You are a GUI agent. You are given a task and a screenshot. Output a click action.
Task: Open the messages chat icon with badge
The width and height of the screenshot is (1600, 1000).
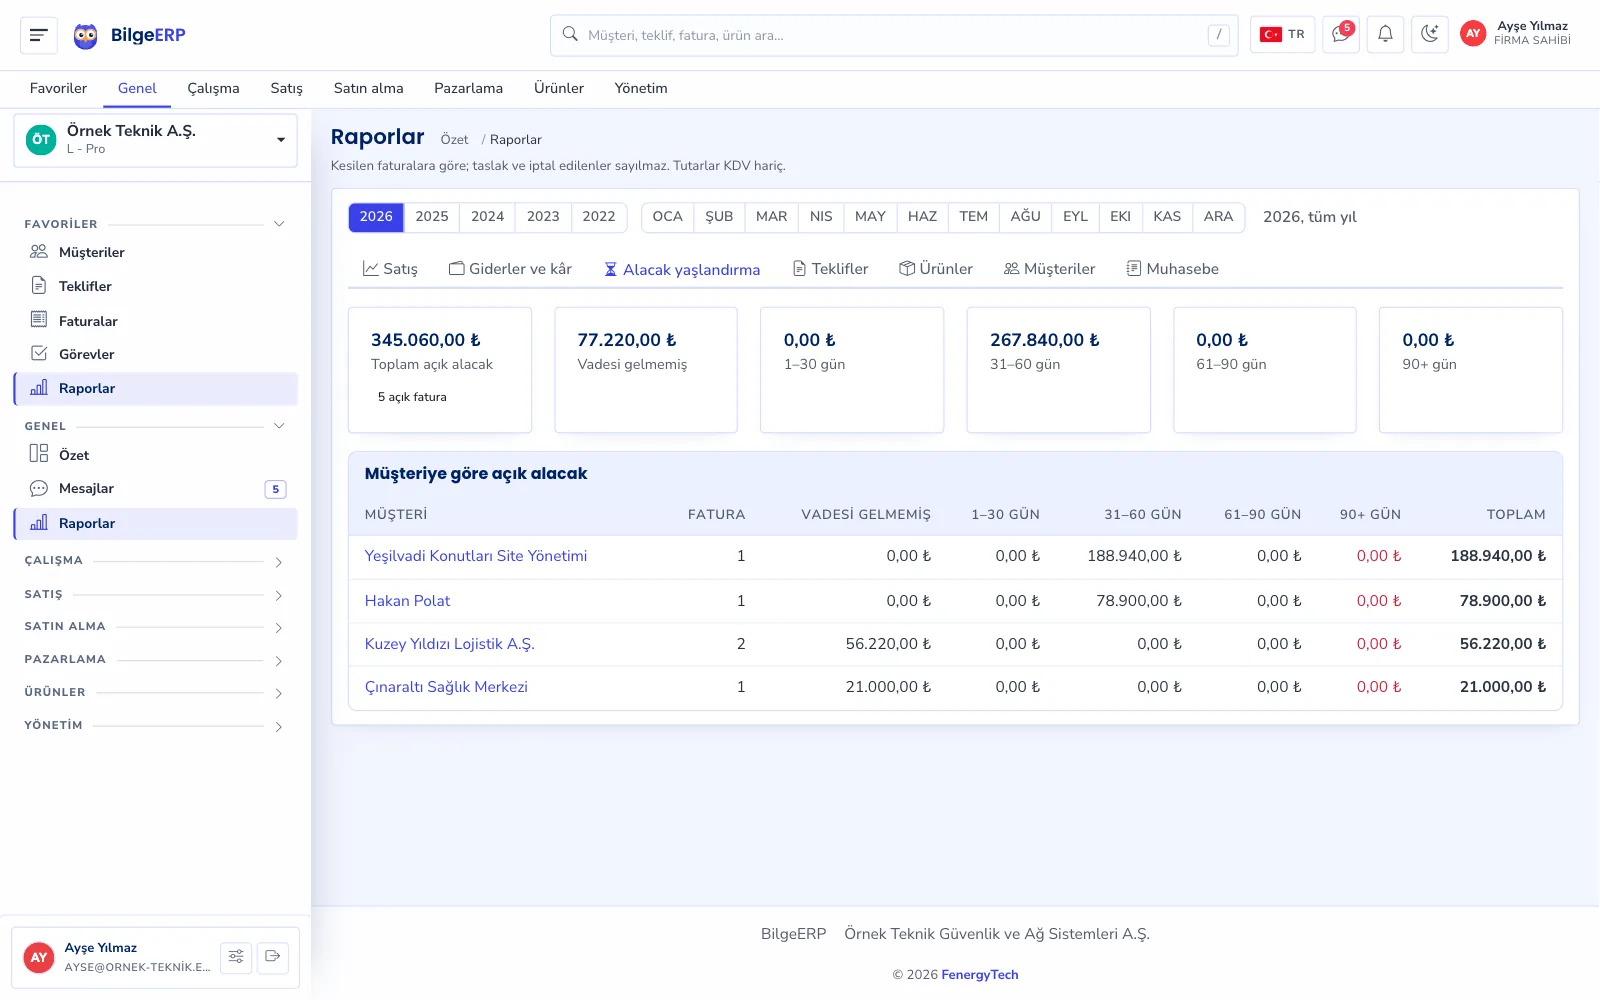(x=1340, y=35)
